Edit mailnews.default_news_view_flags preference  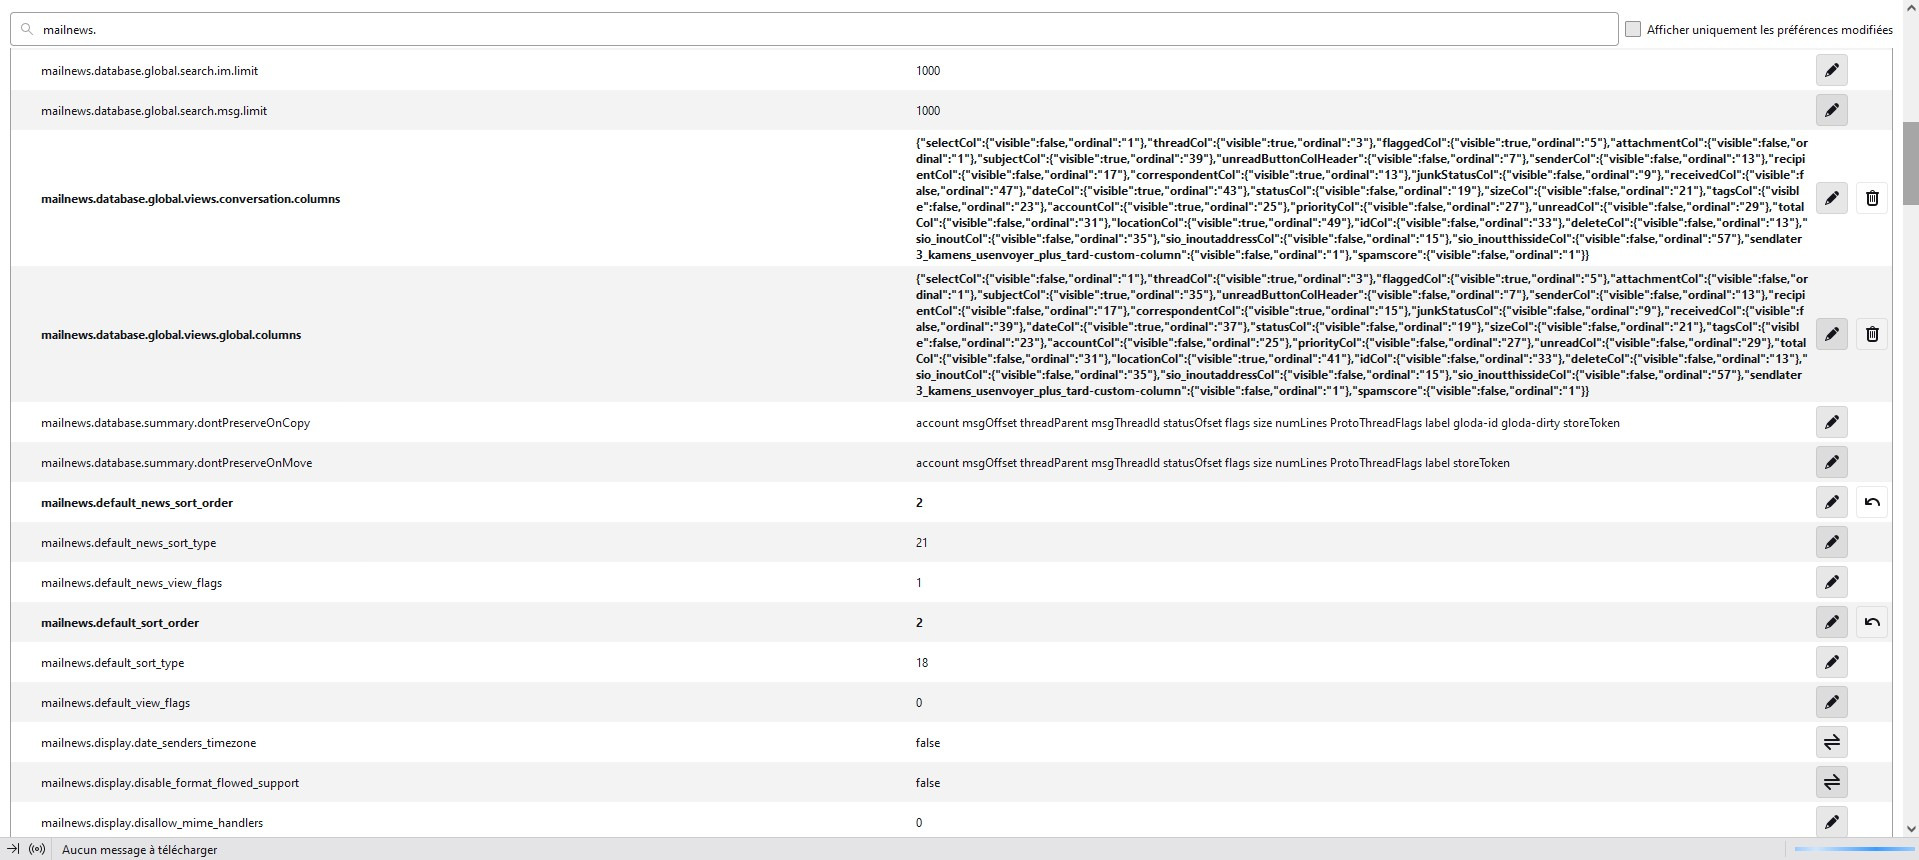click(x=1831, y=582)
